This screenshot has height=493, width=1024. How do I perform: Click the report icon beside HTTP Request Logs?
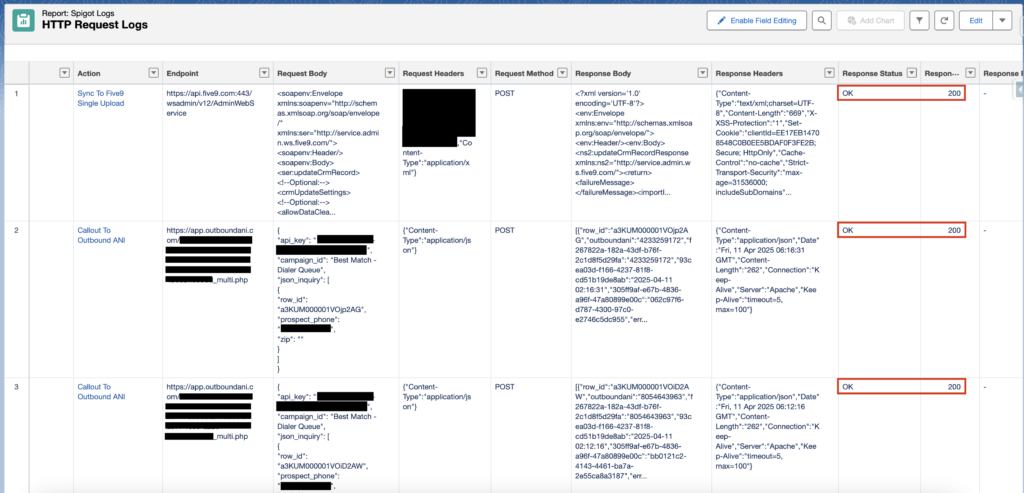coord(24,20)
